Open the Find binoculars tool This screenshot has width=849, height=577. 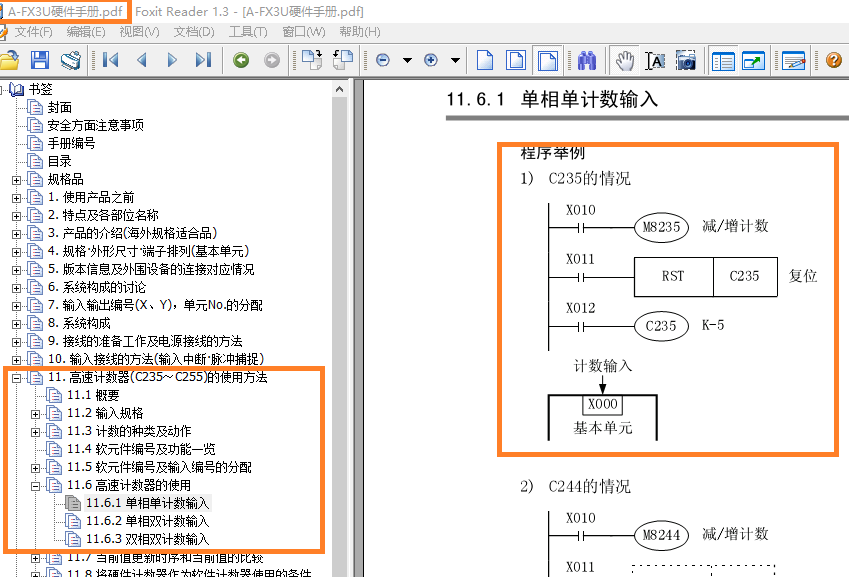pos(587,60)
